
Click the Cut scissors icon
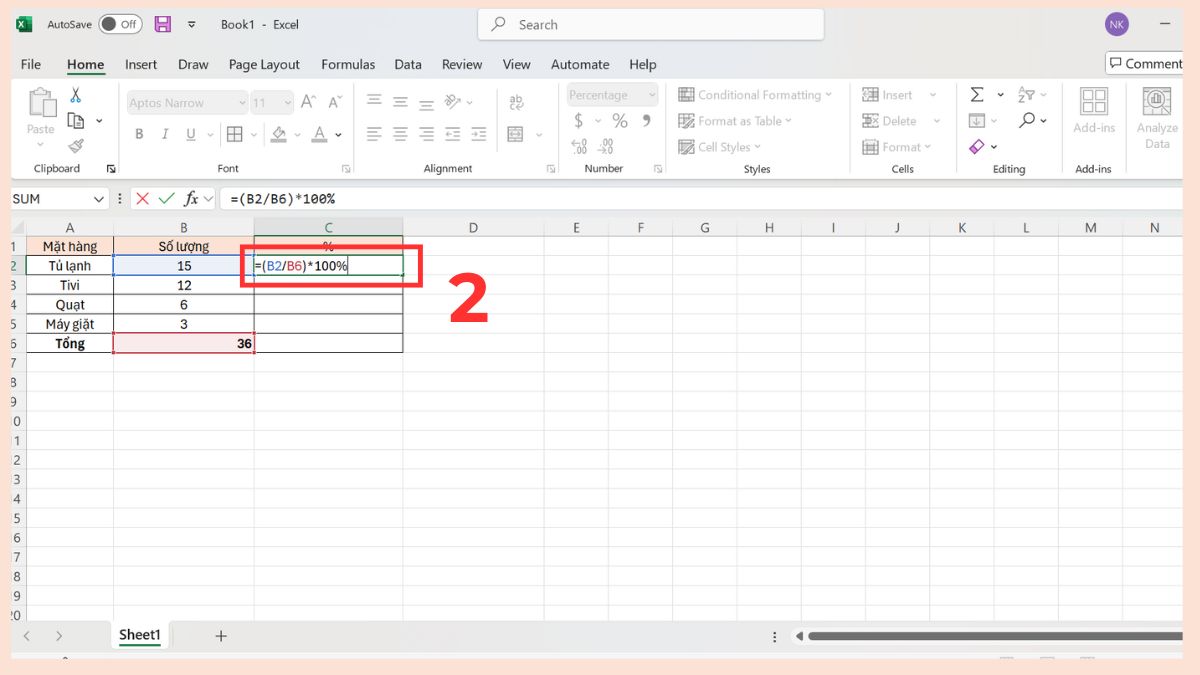(75, 93)
